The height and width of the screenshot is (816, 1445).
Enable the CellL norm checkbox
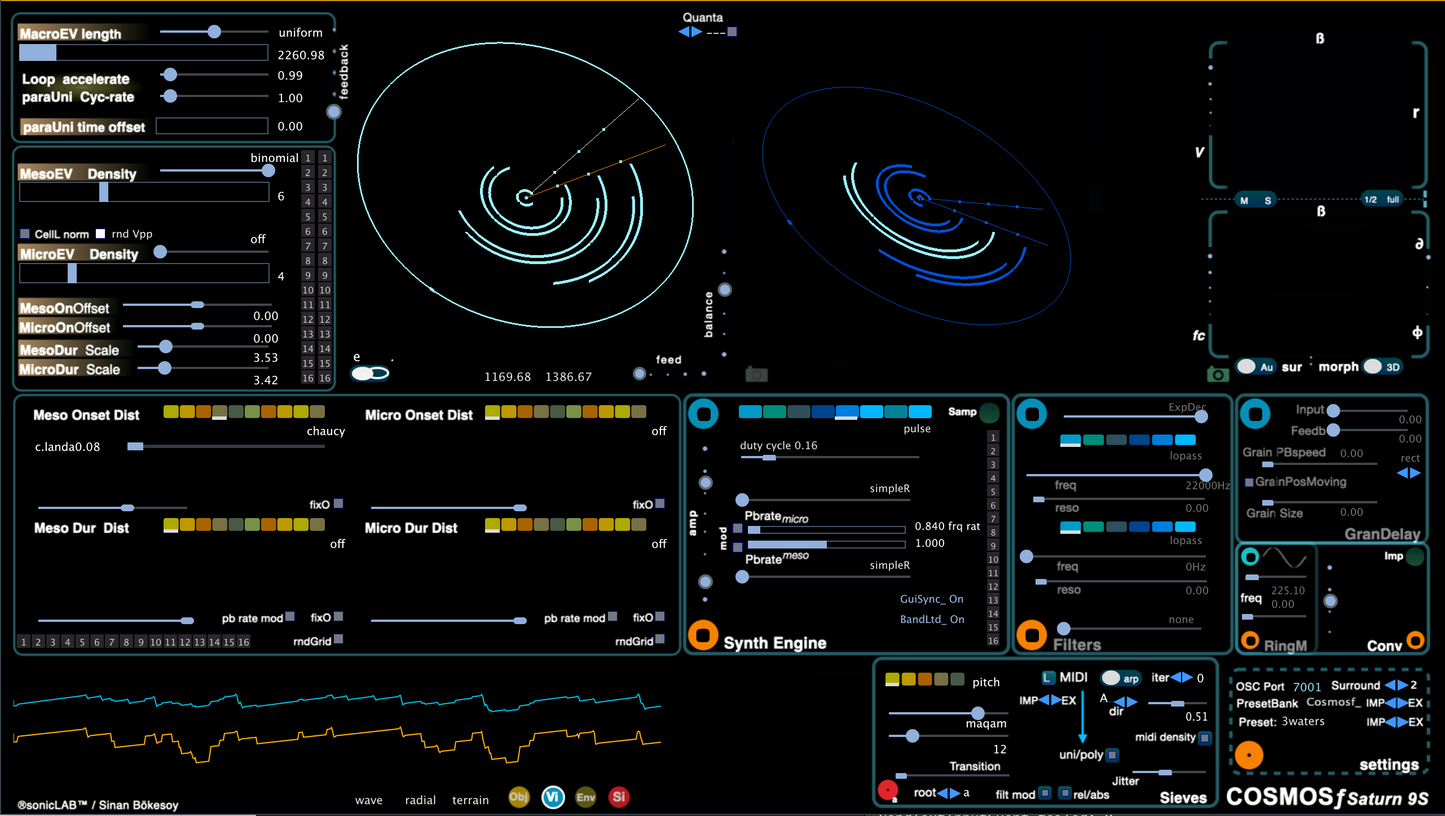(25, 234)
